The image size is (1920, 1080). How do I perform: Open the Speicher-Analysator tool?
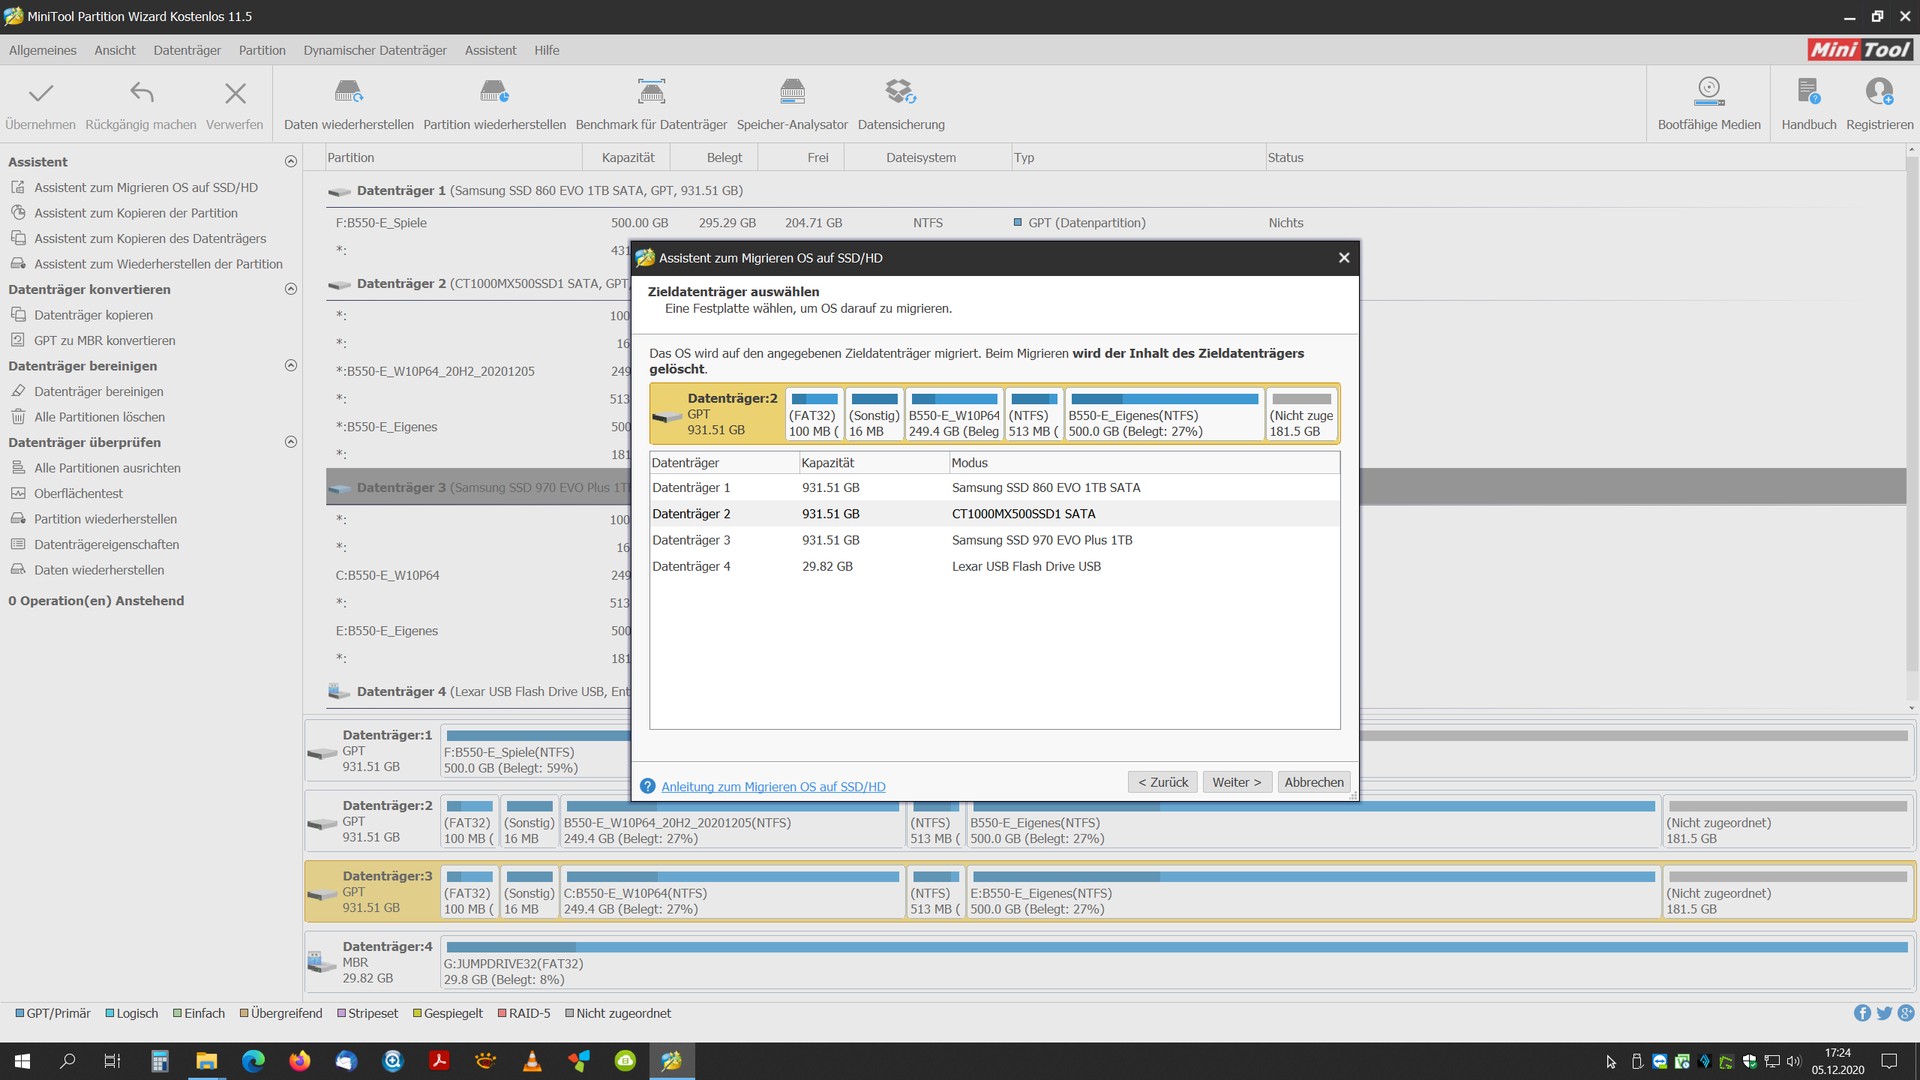click(792, 93)
